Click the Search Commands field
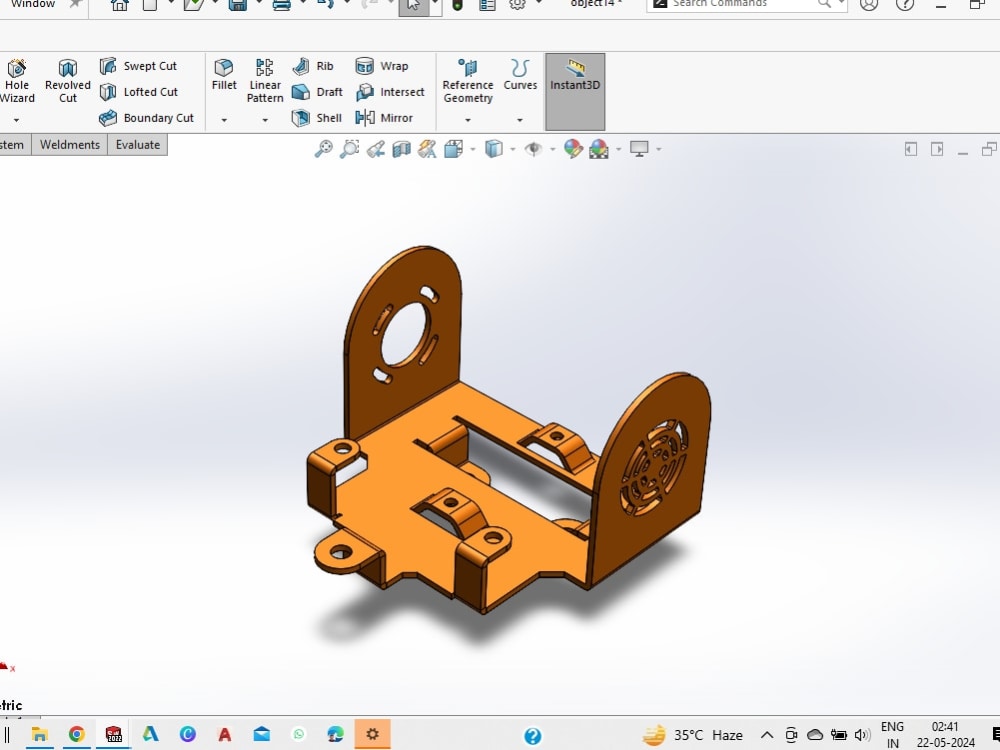The image size is (1000, 750). pyautogui.click(x=740, y=4)
